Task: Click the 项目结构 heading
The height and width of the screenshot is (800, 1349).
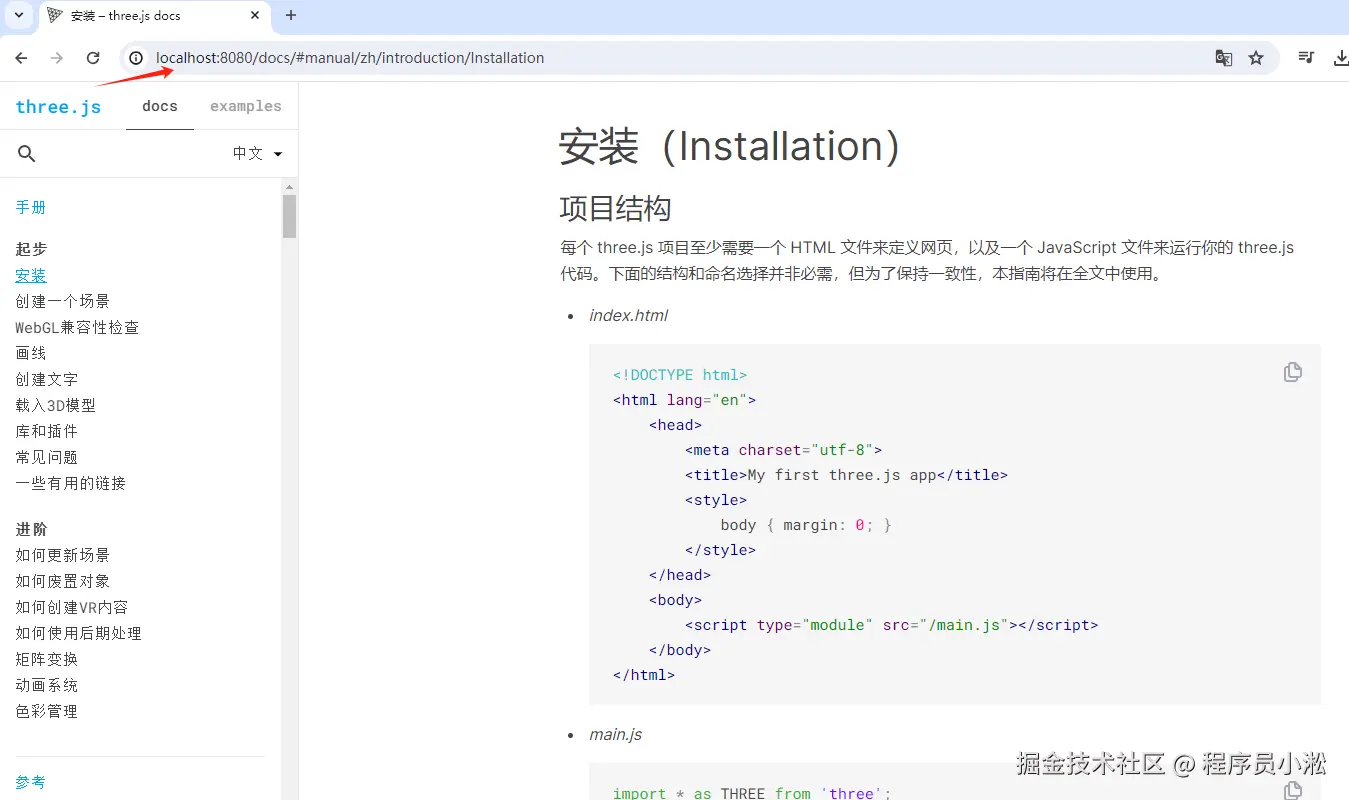Action: coord(615,209)
